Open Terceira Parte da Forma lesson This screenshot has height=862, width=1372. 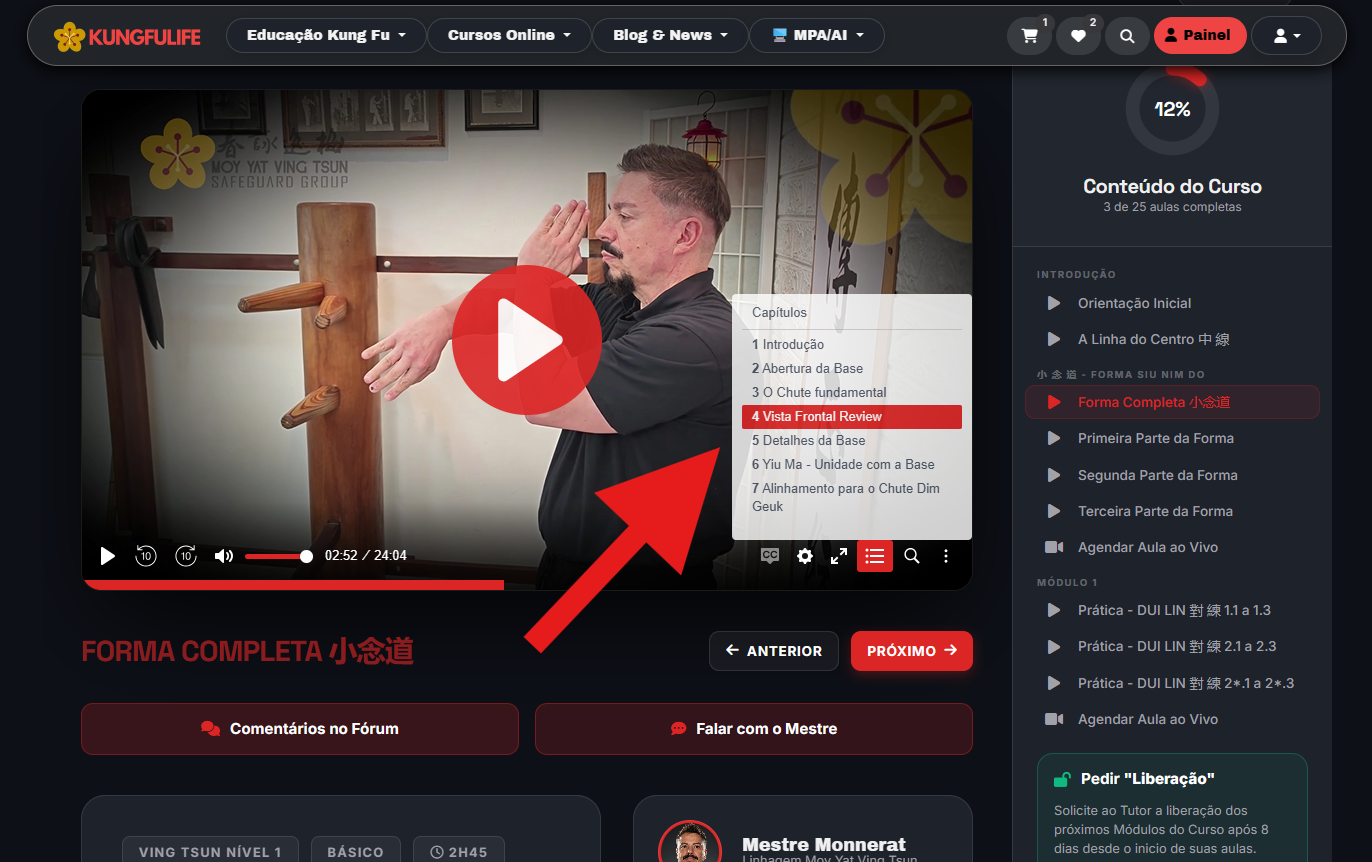click(x=1172, y=511)
